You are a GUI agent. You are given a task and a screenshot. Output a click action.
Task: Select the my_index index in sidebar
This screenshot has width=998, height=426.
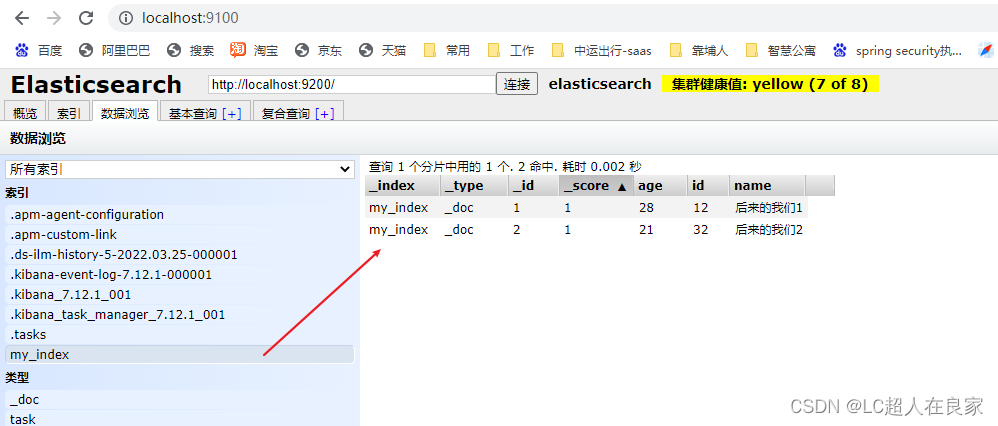179,355
